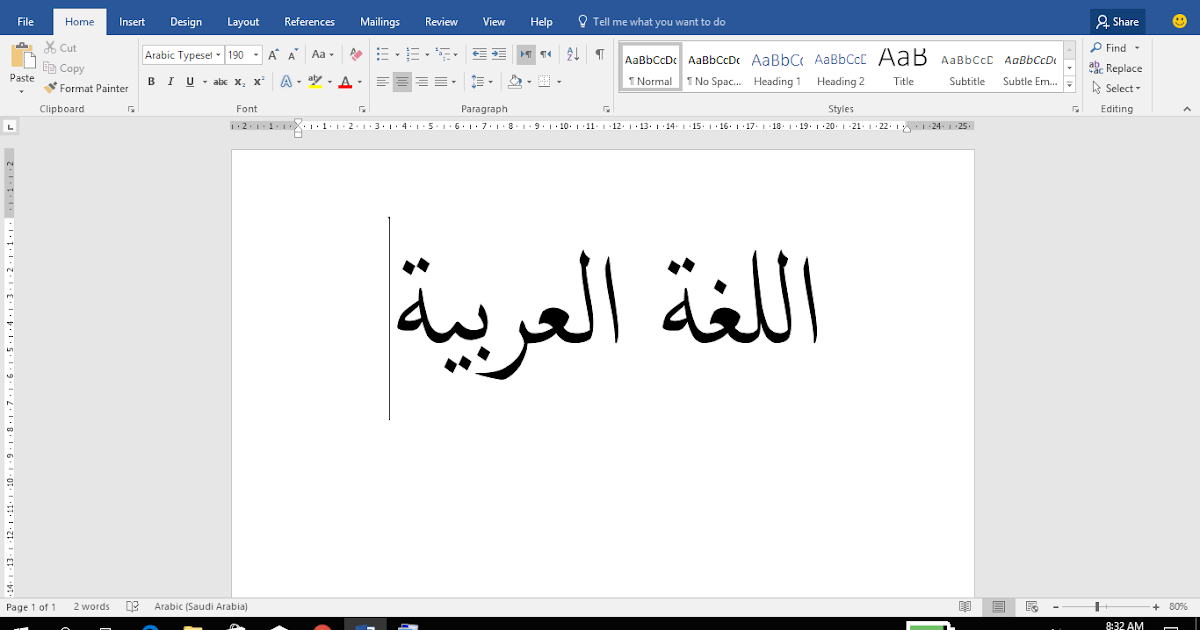Click the Increase Font Size icon
The width and height of the screenshot is (1200, 630).
click(272, 53)
